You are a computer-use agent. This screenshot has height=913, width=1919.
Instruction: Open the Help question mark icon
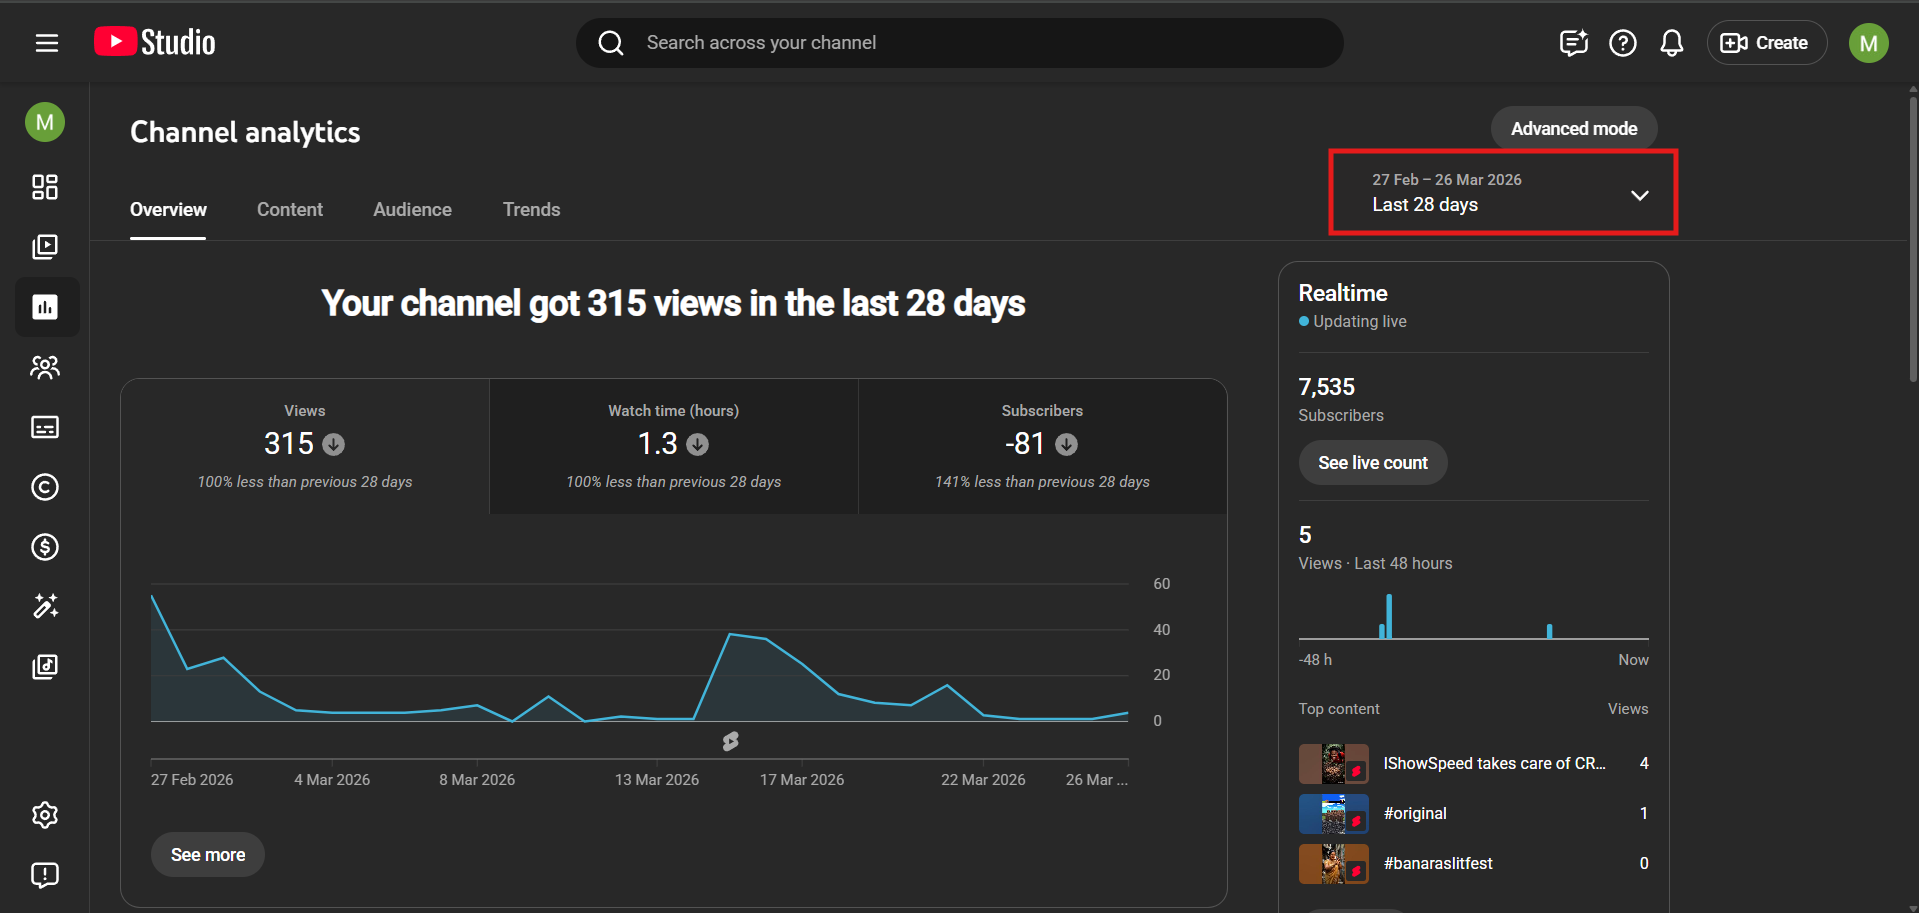click(1622, 43)
